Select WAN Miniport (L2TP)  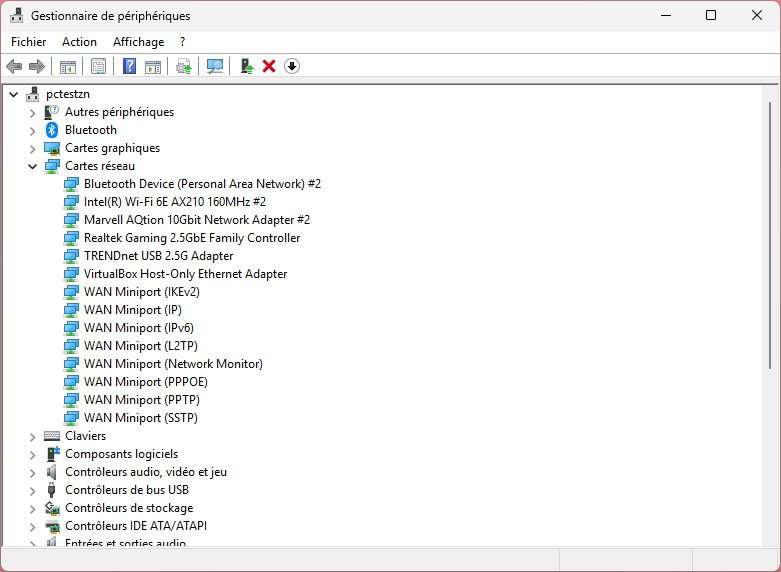point(140,345)
